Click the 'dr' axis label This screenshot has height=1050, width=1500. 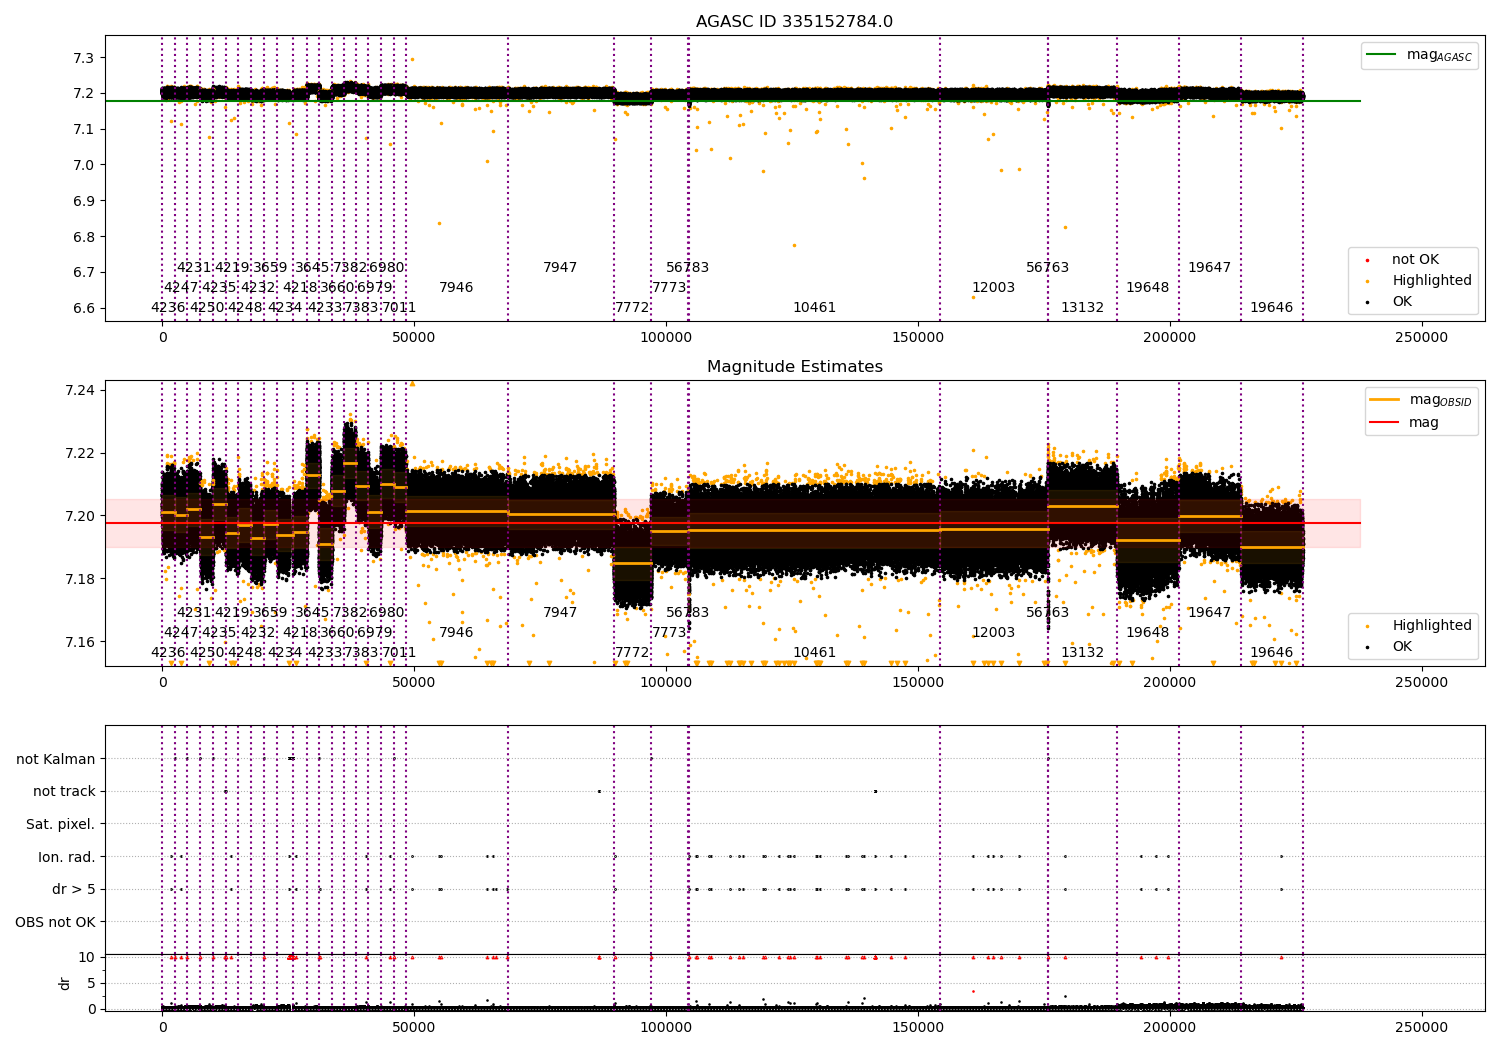tap(65, 984)
